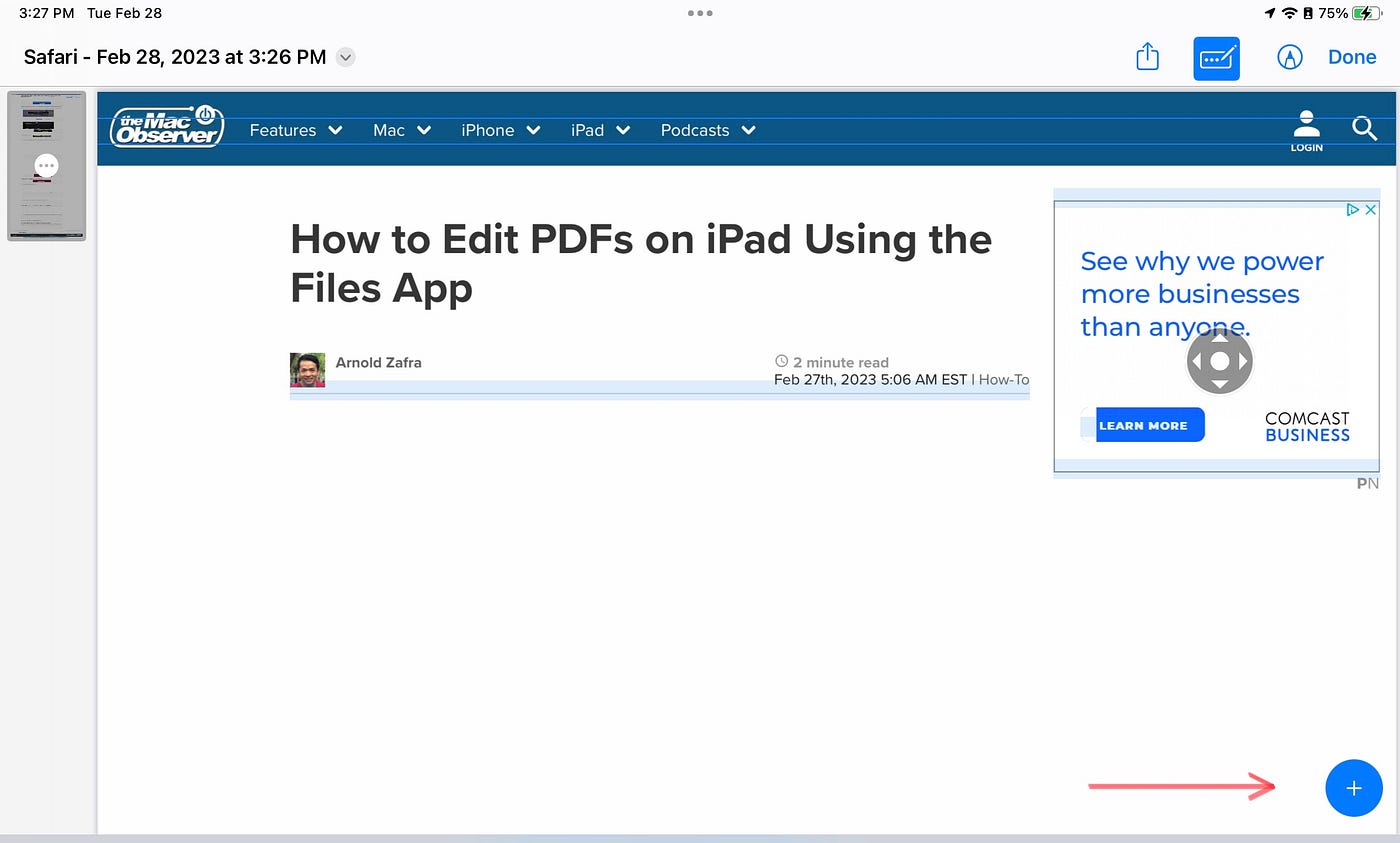Click the author's avatar photo

click(x=307, y=370)
